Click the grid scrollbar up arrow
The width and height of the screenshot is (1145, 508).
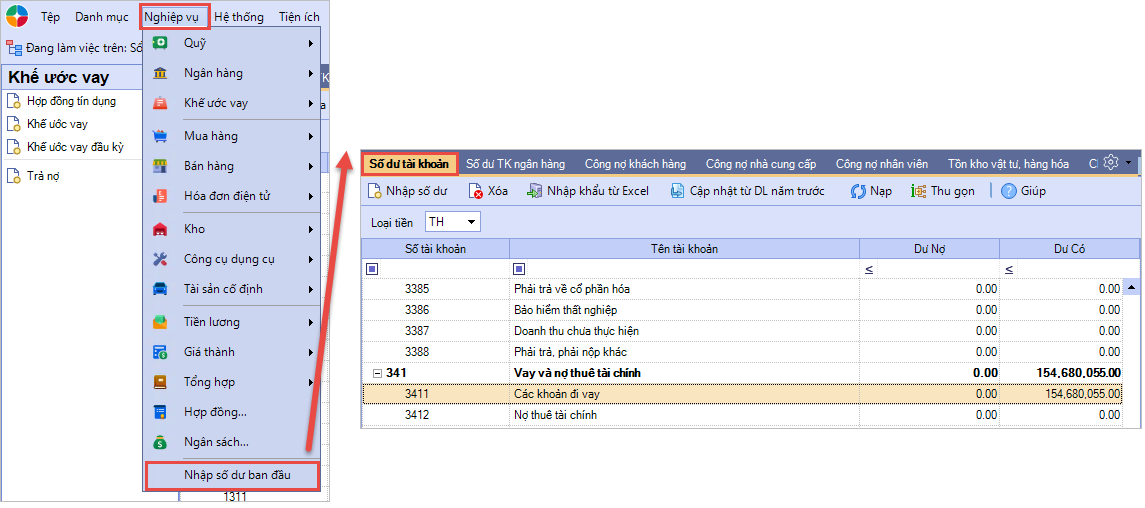click(x=1131, y=288)
